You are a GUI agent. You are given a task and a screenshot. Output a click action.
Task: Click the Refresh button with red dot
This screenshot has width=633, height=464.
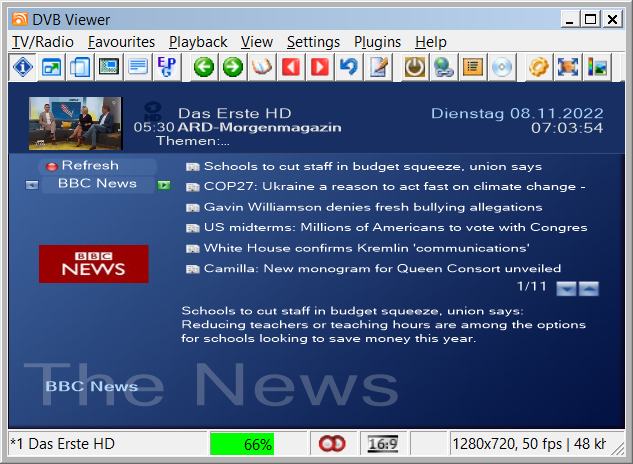coord(97,166)
